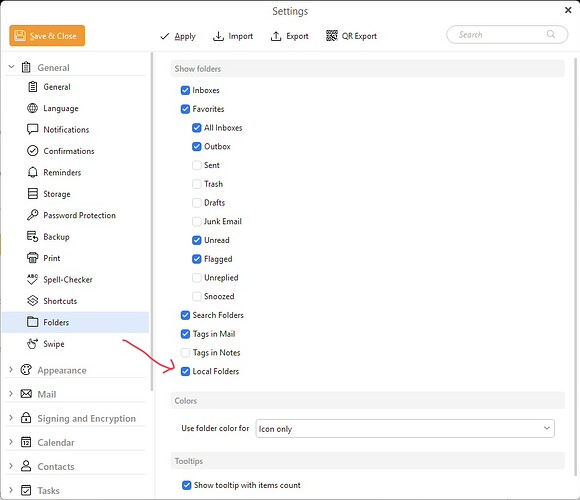Open Password Protection key icon
Image resolution: width=580 pixels, height=500 pixels.
click(x=33, y=215)
